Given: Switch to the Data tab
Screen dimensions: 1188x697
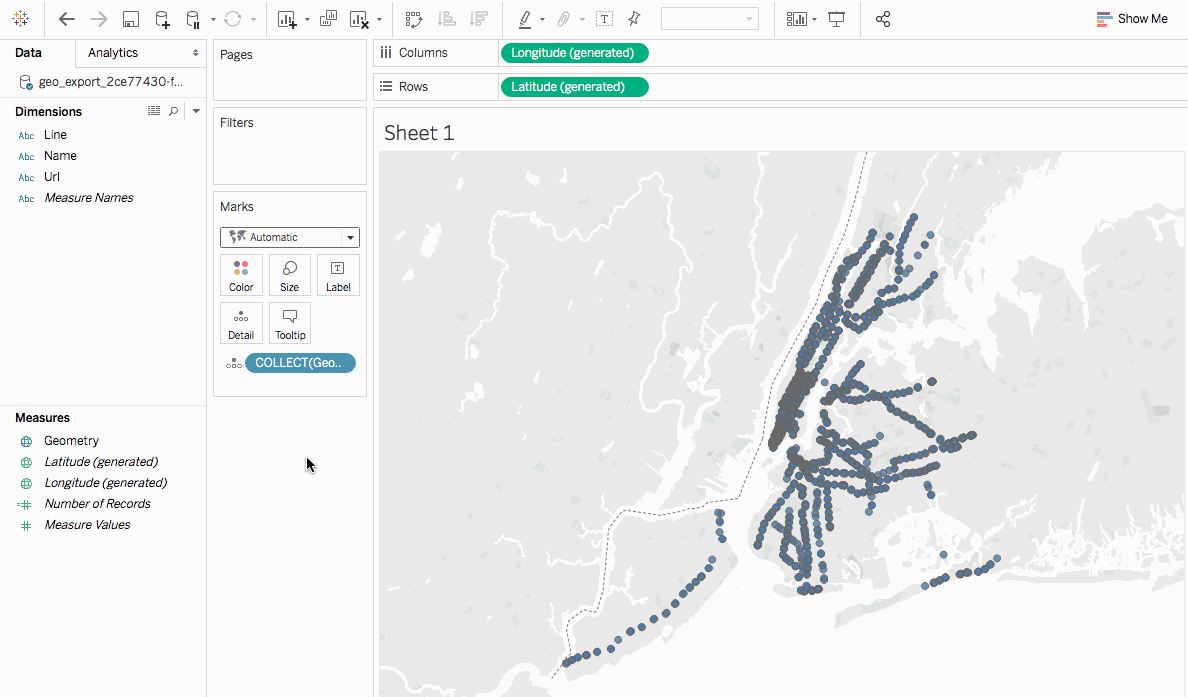Looking at the screenshot, I should [28, 52].
